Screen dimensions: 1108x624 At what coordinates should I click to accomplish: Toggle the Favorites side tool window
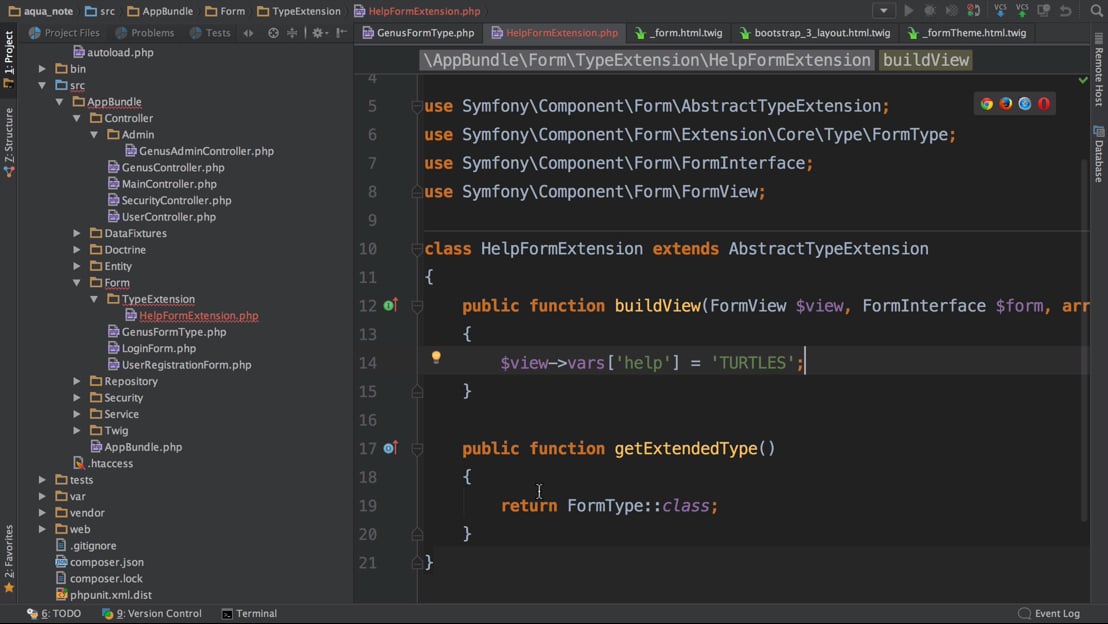click(x=8, y=558)
